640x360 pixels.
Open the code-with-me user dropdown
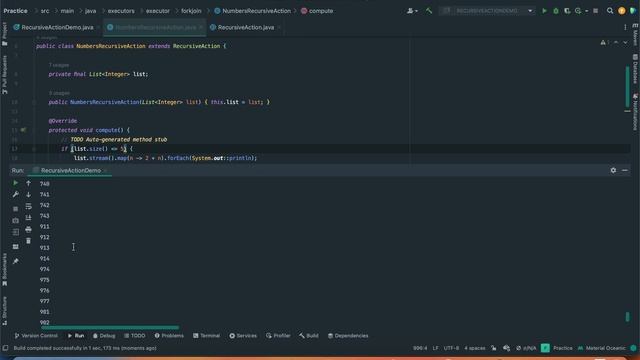(412, 11)
